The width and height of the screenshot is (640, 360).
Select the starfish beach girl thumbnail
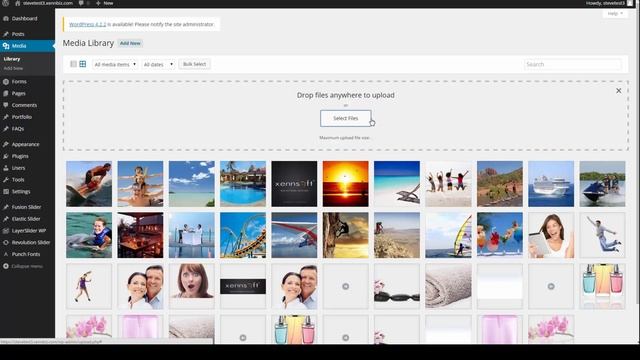point(140,184)
